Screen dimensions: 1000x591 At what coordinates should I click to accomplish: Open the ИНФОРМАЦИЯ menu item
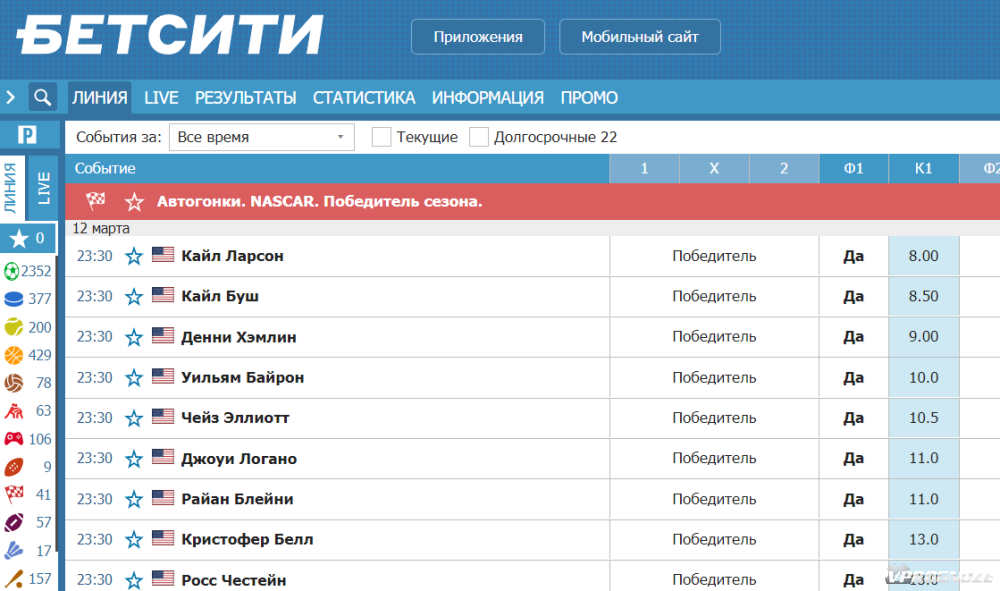tap(488, 98)
